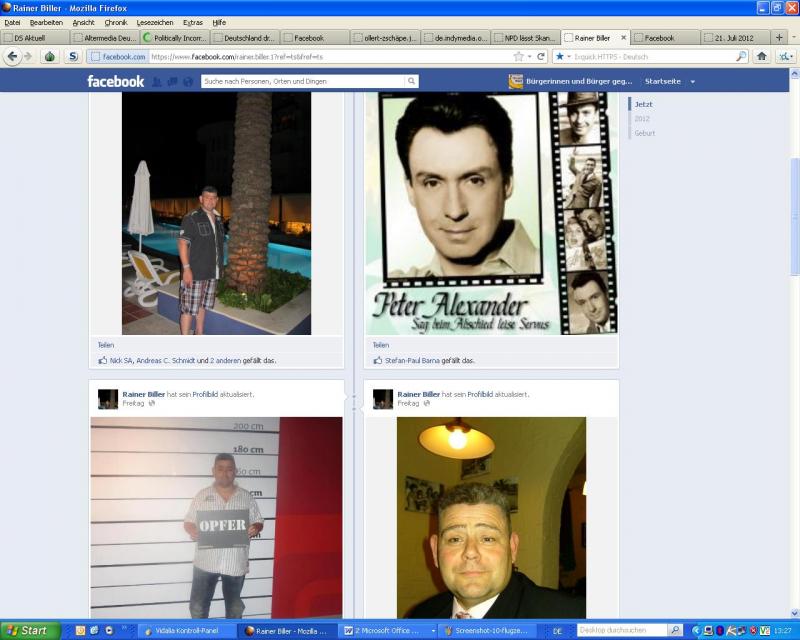Open the Firefox home page icon
800x640 pixels.
[762, 56]
